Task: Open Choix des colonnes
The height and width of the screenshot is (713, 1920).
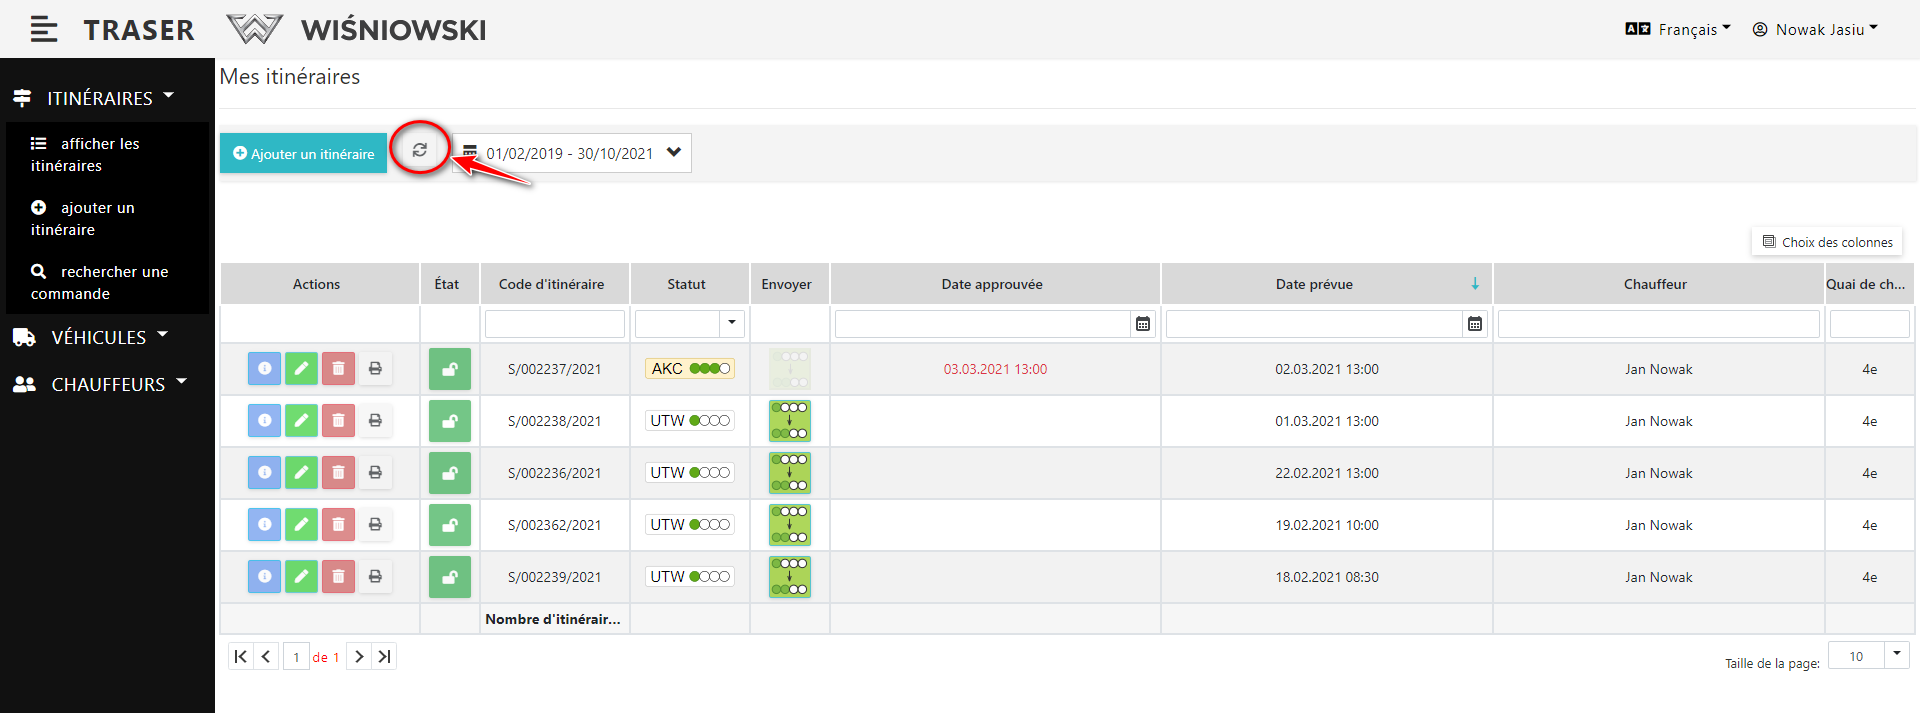Action: tap(1827, 242)
